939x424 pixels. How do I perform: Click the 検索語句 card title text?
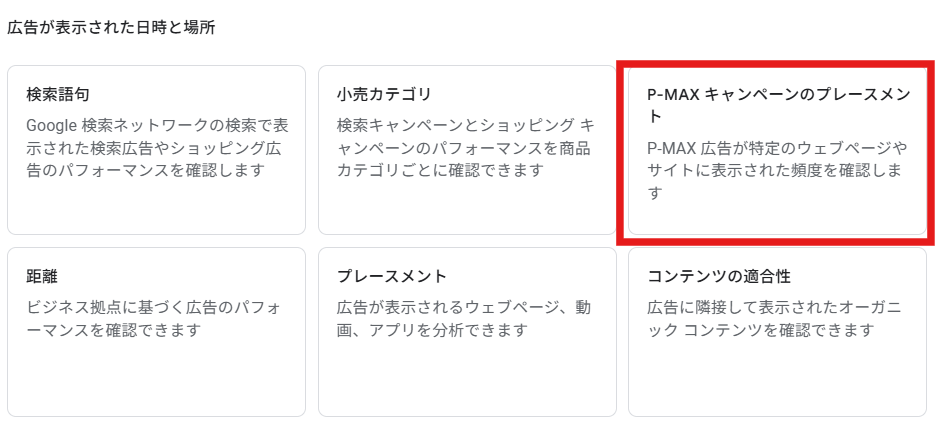point(58,95)
